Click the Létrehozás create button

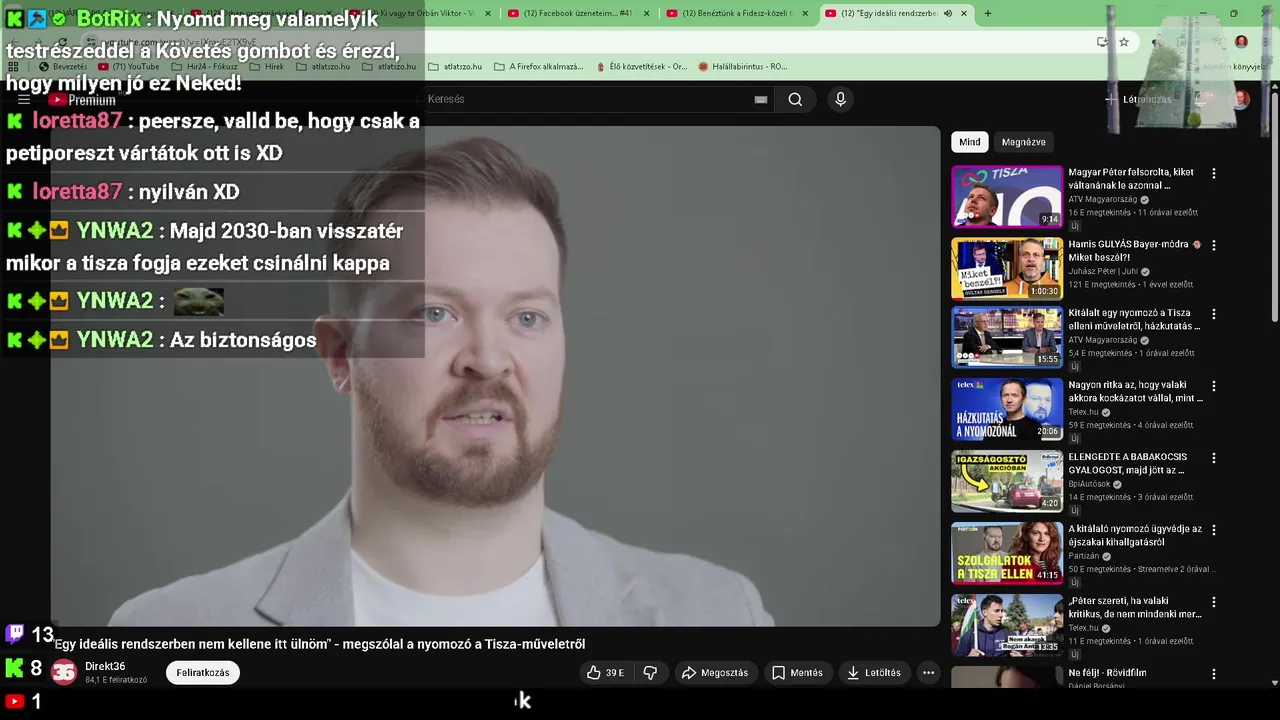(x=1139, y=99)
